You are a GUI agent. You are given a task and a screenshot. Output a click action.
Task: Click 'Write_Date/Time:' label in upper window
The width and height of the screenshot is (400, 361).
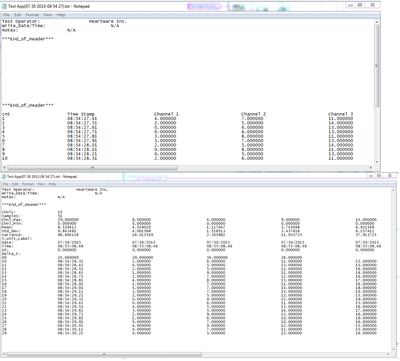click(24, 26)
